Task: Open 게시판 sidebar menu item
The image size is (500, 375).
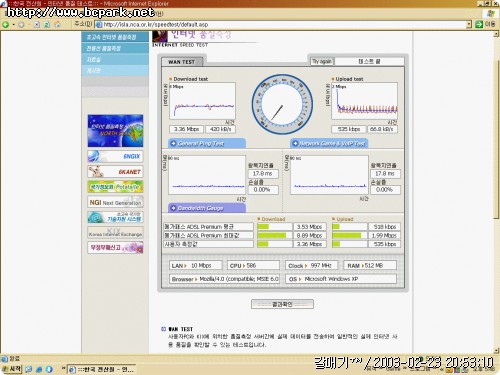Action: click(115, 70)
